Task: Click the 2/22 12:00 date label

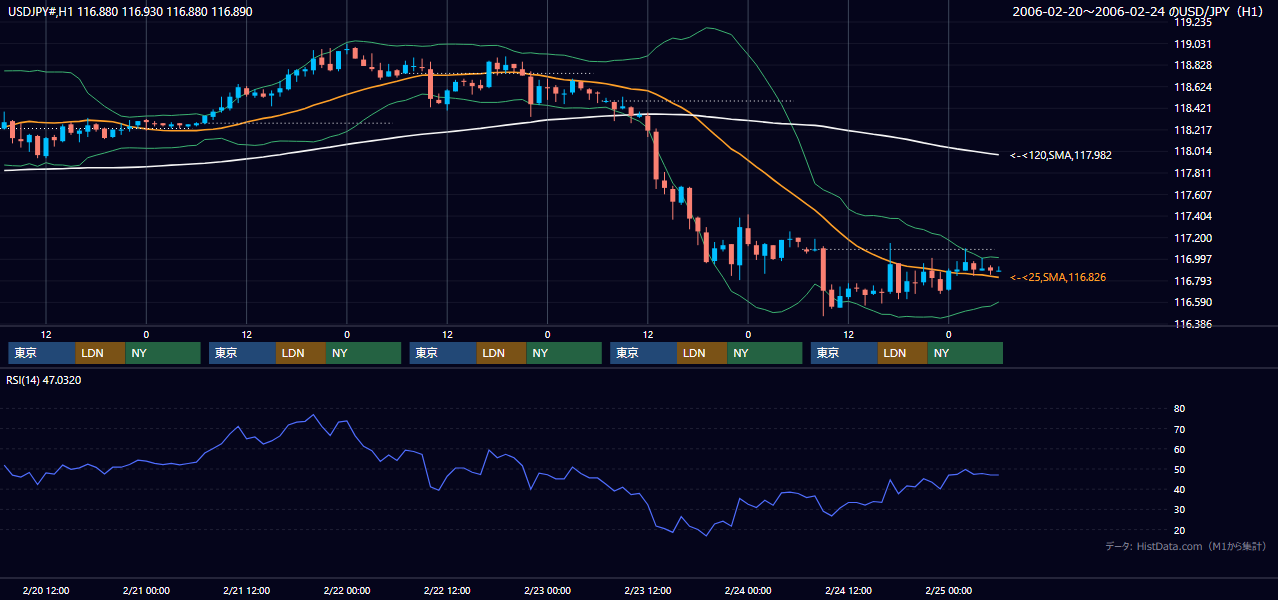Action: click(447, 590)
